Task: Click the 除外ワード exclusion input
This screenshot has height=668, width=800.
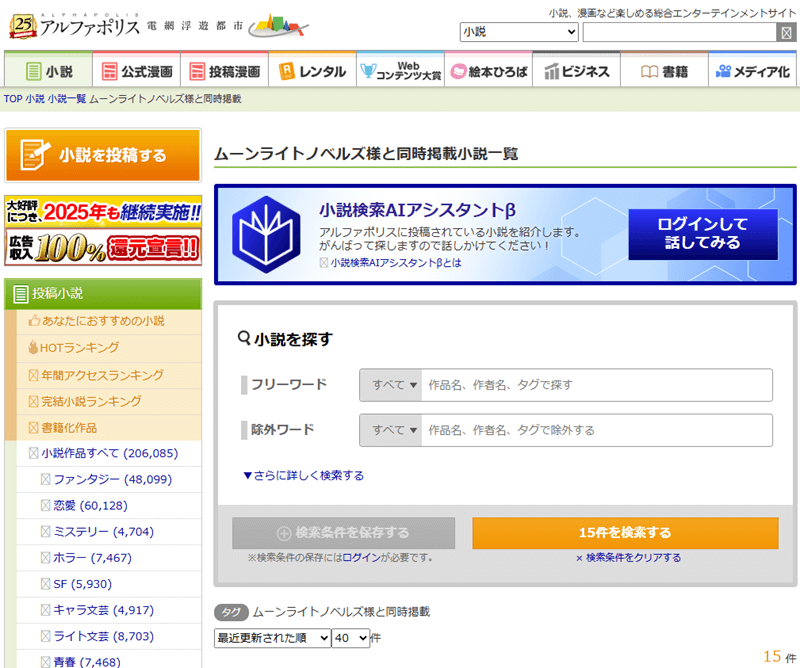Action: (x=597, y=430)
